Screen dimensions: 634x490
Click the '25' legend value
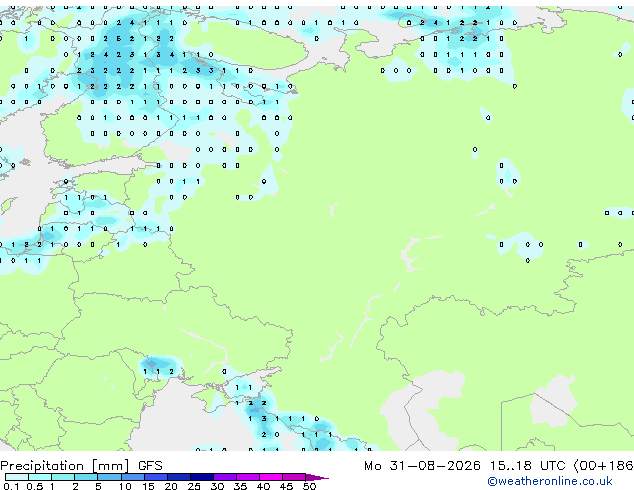point(194,486)
